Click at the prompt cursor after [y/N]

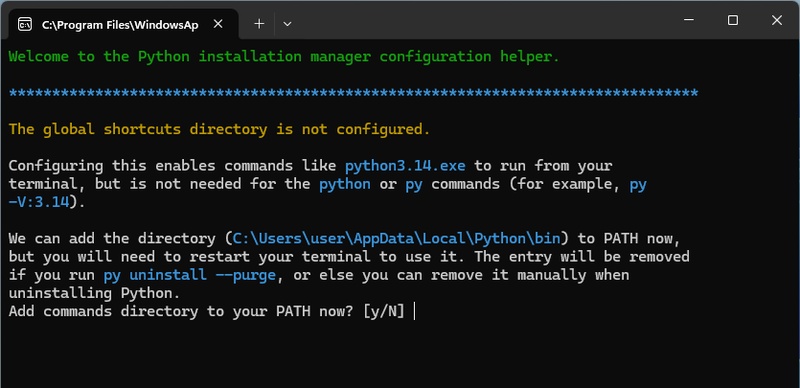(415, 311)
